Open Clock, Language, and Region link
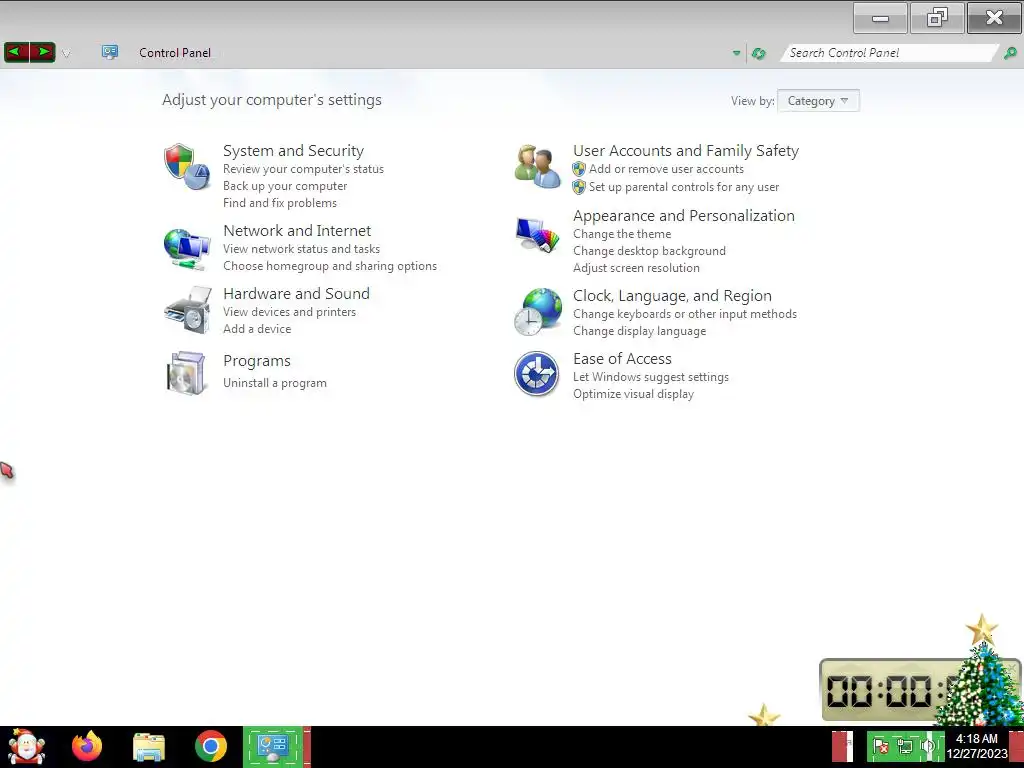Screen dimensions: 1024x768 672,296
